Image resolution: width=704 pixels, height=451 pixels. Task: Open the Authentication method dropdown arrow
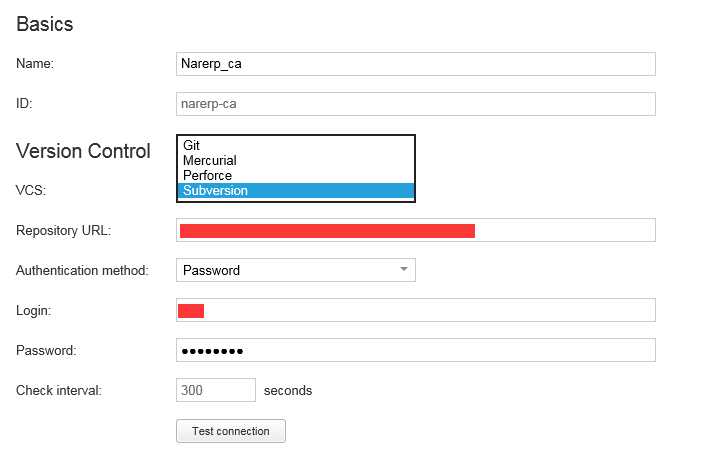point(404,269)
